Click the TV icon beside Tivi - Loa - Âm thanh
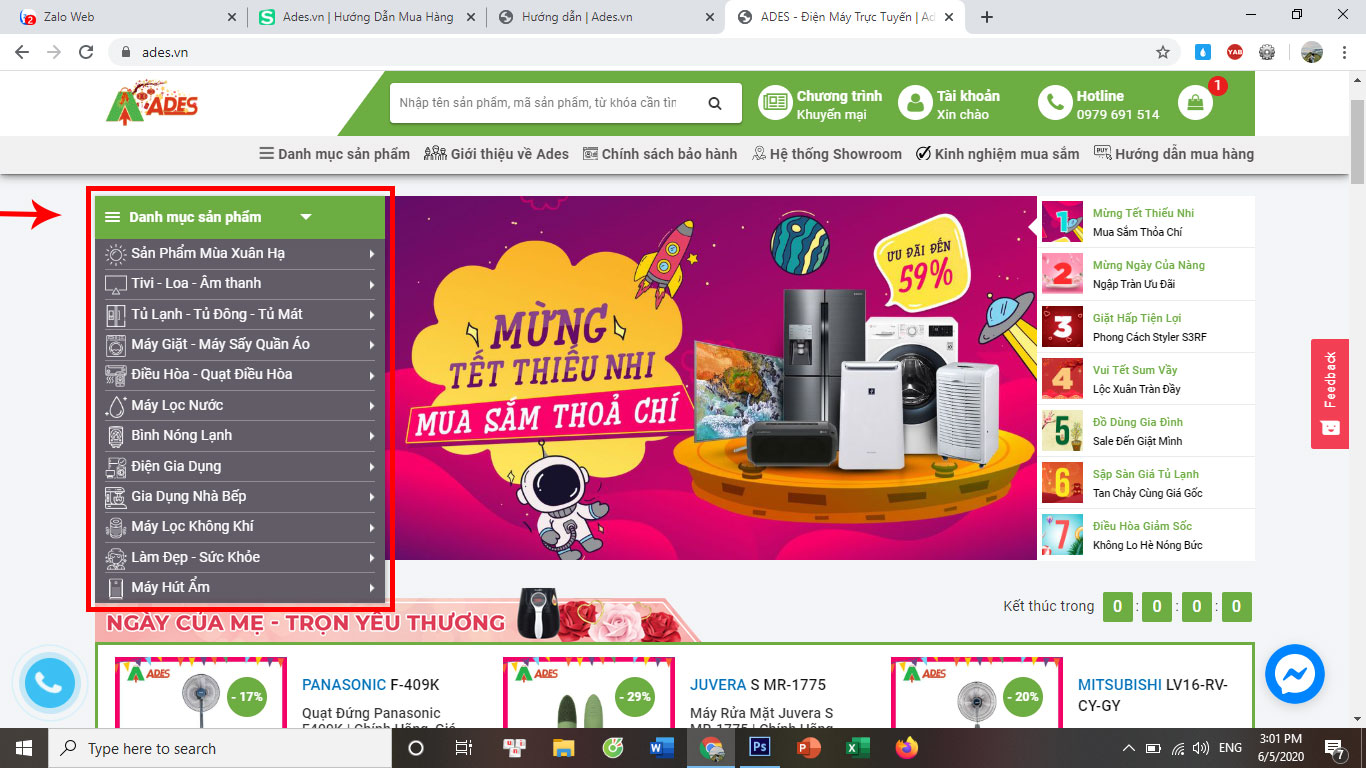Viewport: 1366px width, 768px height. pyautogui.click(x=116, y=284)
